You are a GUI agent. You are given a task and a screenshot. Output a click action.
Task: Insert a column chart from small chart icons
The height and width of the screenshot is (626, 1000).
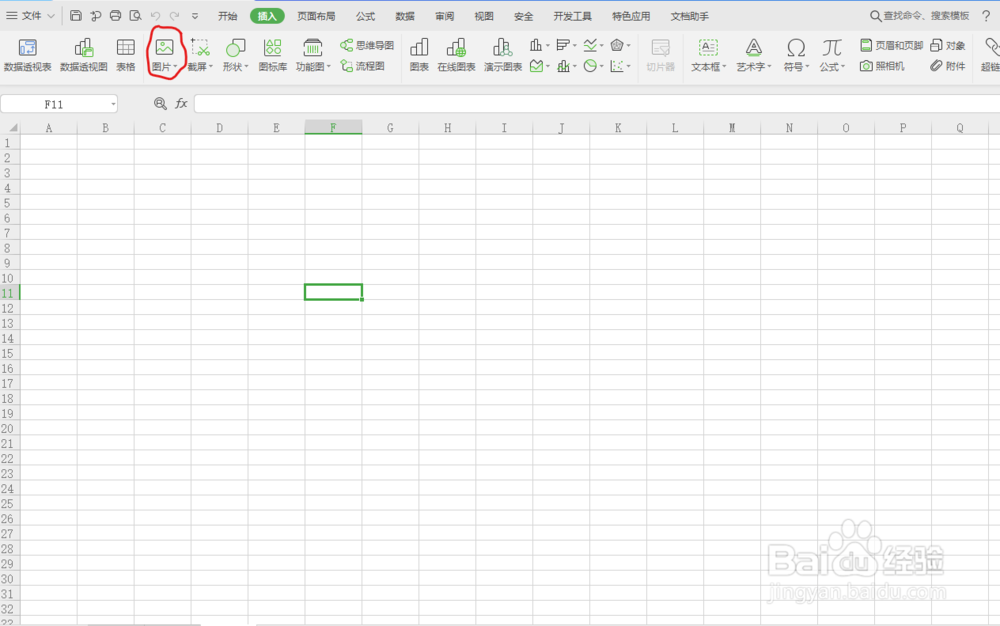[x=536, y=45]
